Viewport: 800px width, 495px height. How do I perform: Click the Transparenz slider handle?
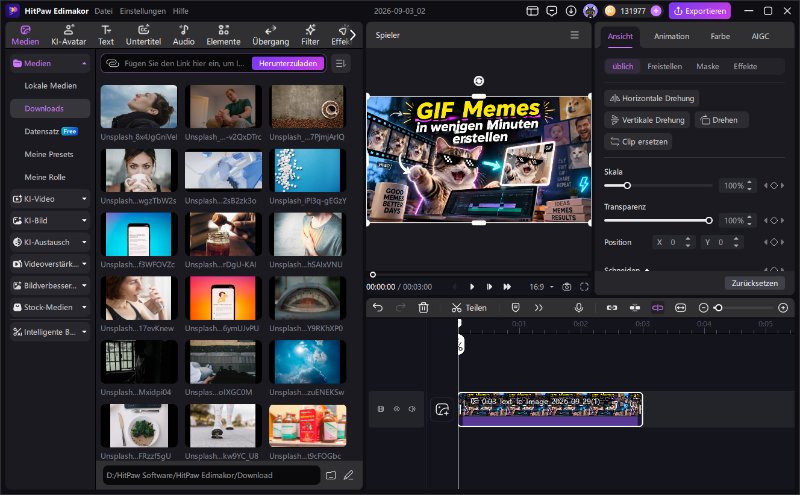[709, 220]
